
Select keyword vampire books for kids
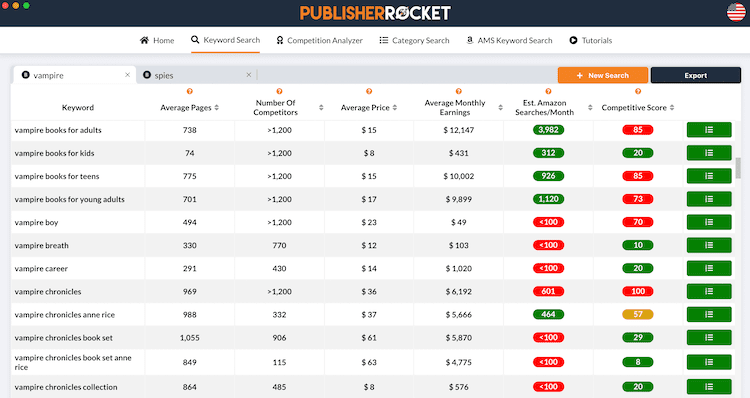54,153
